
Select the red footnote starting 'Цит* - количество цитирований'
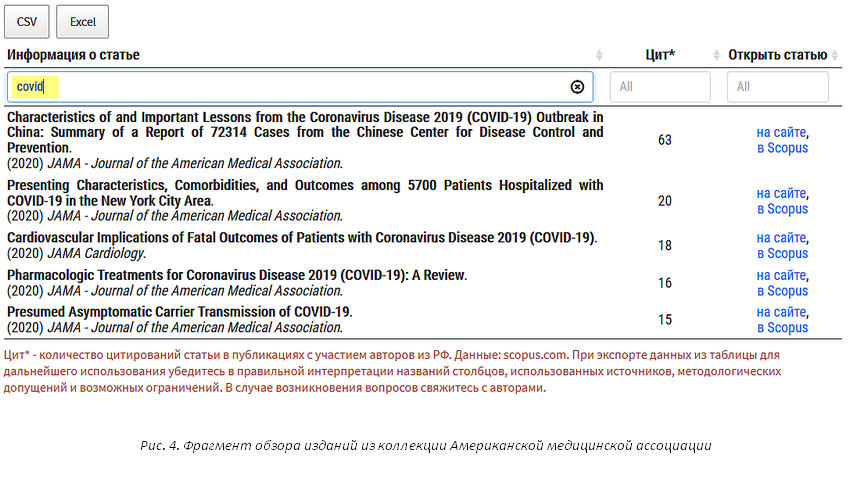[392, 371]
